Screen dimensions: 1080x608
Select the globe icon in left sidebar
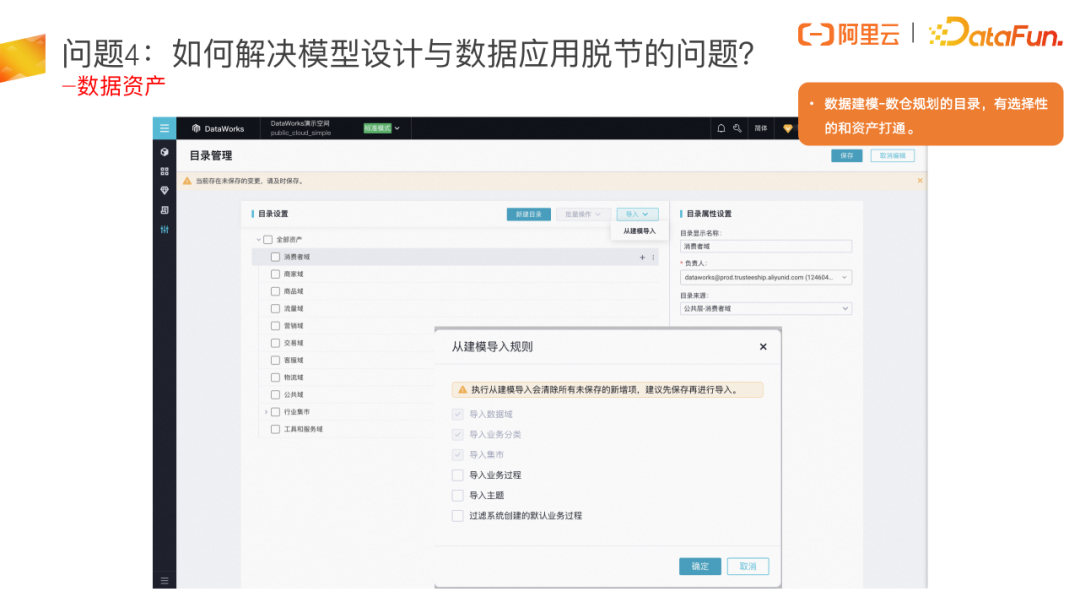tap(164, 151)
